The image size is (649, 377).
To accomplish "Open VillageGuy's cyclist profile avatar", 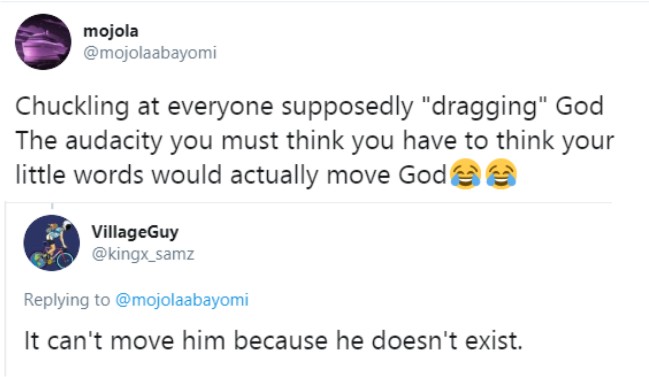I will [52, 243].
